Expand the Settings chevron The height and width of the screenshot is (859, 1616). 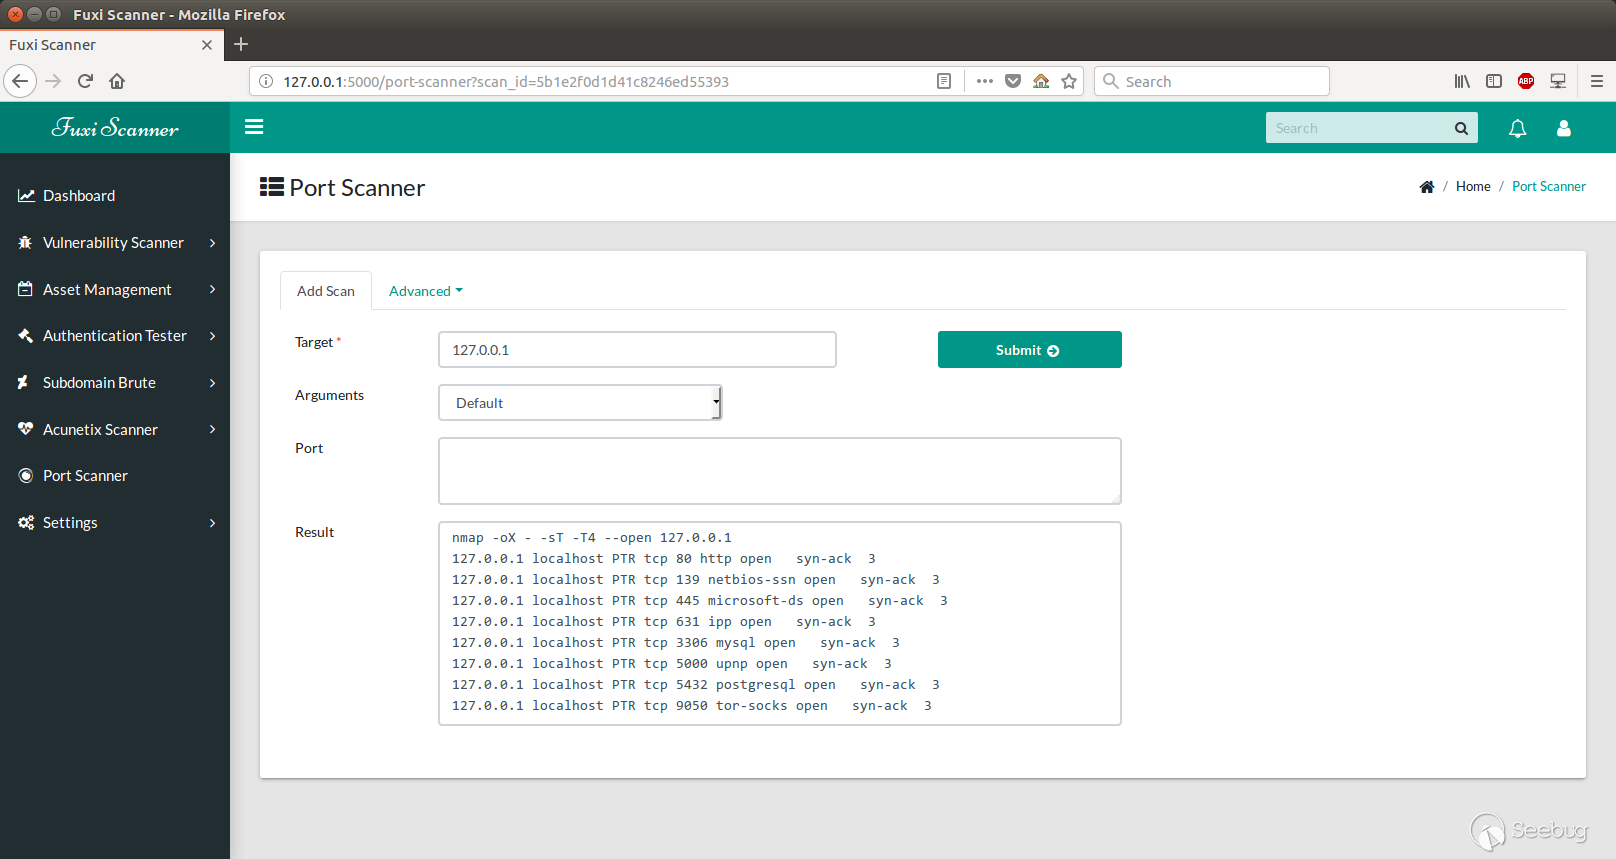click(x=212, y=523)
